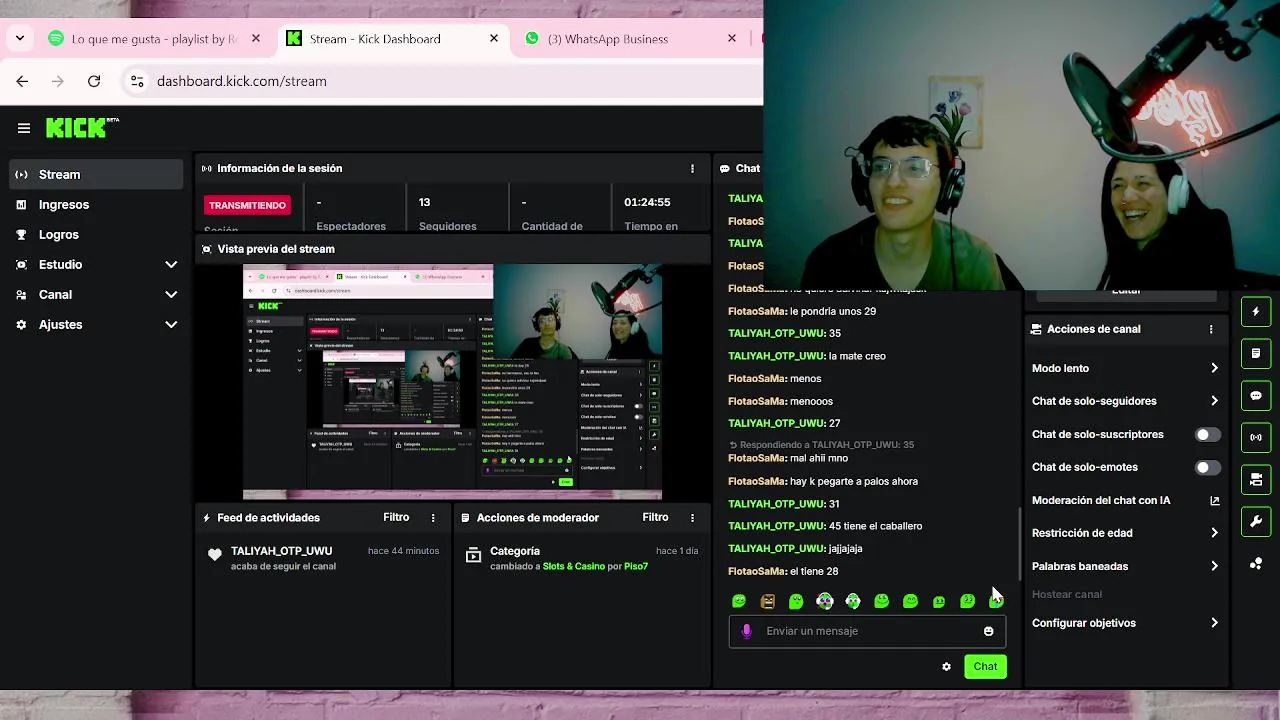The width and height of the screenshot is (1280, 720).
Task: Open Piso7 user link in moderator actions
Action: (636, 567)
